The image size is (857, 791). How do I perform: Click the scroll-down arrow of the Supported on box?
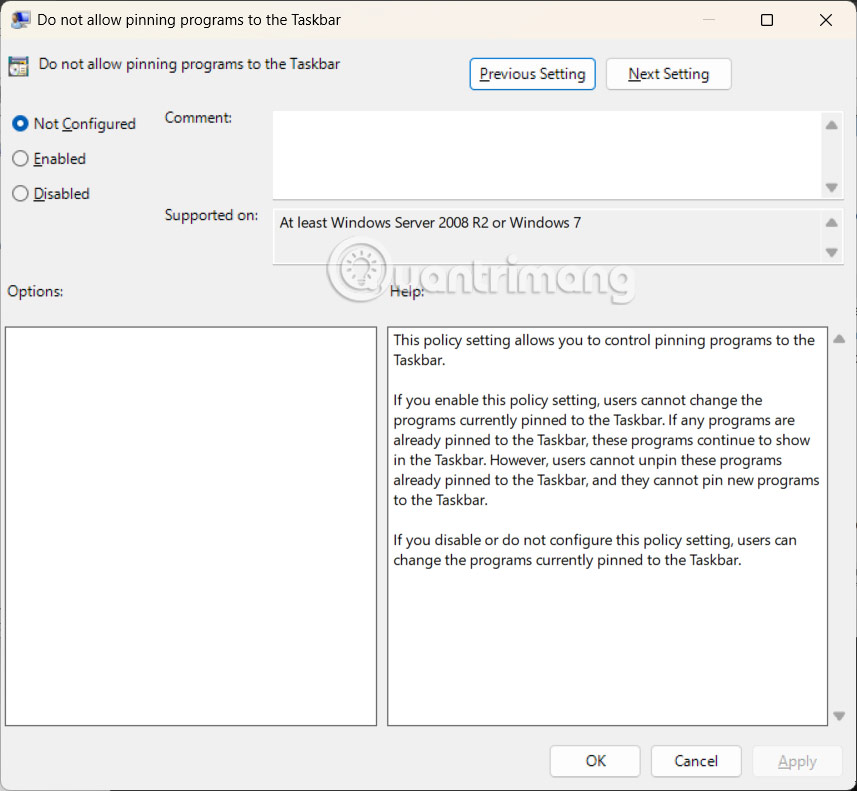[x=831, y=251]
